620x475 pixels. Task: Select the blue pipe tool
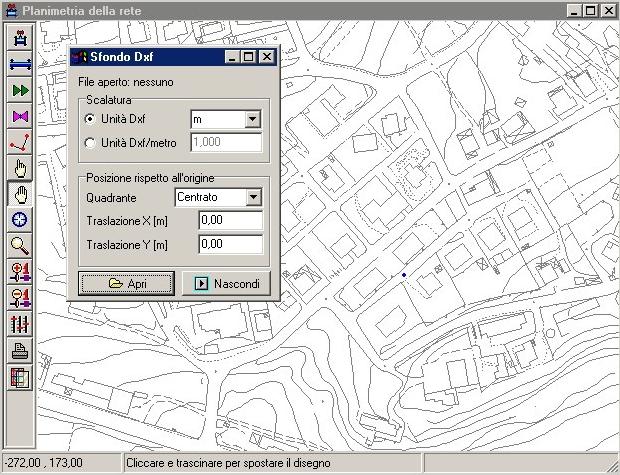[20, 64]
